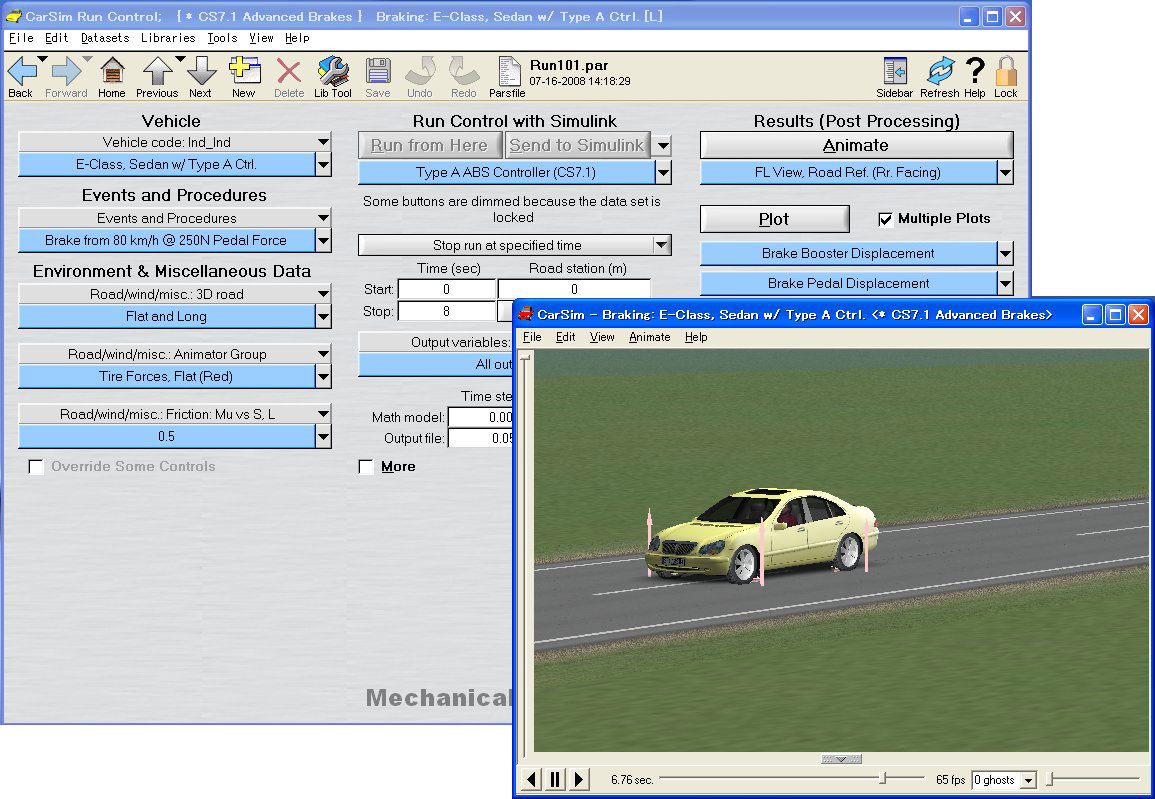Screen dimensions: 1155x799
Task: Click the Next dataset icon
Action: pos(200,71)
